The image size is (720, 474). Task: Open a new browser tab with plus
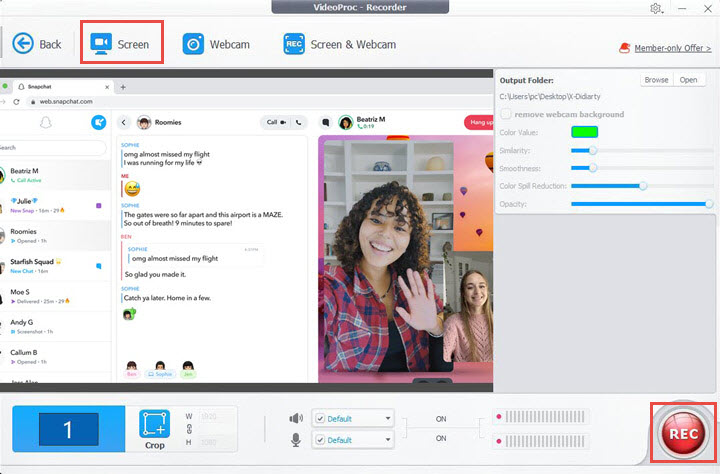coord(123,87)
